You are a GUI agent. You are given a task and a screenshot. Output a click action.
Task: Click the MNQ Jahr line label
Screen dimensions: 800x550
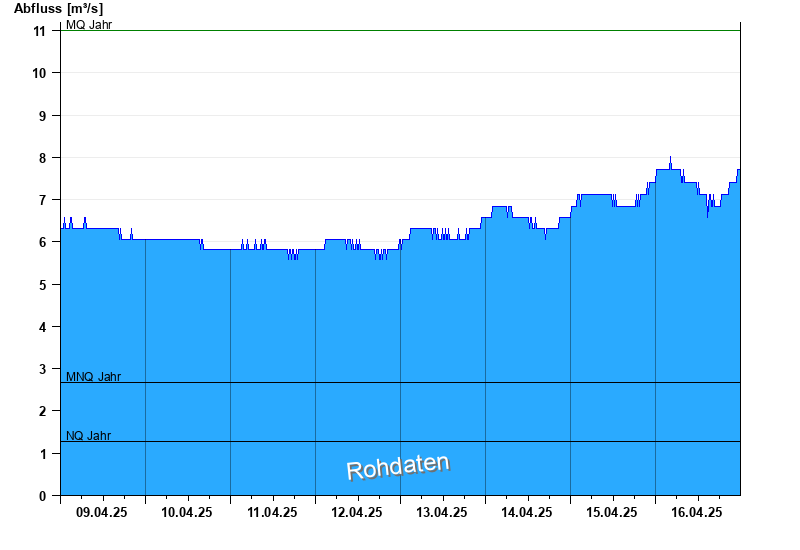point(93,377)
